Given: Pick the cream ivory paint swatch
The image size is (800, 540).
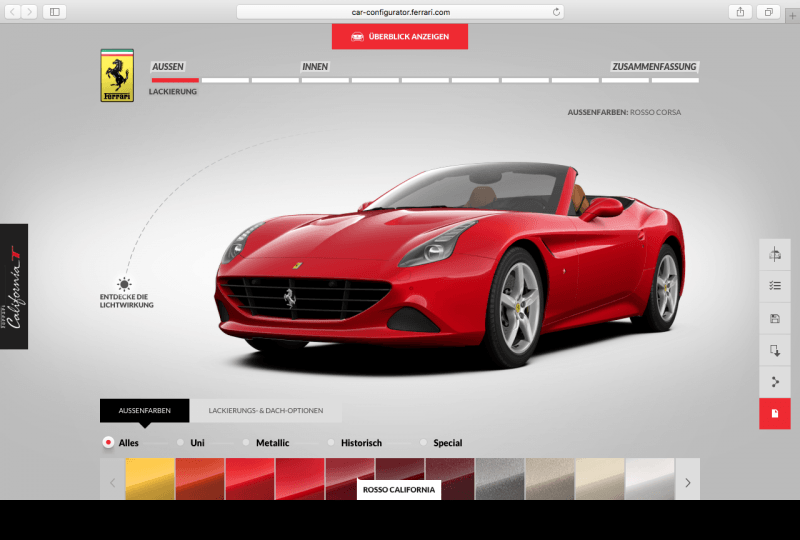Looking at the screenshot, I should click(600, 479).
